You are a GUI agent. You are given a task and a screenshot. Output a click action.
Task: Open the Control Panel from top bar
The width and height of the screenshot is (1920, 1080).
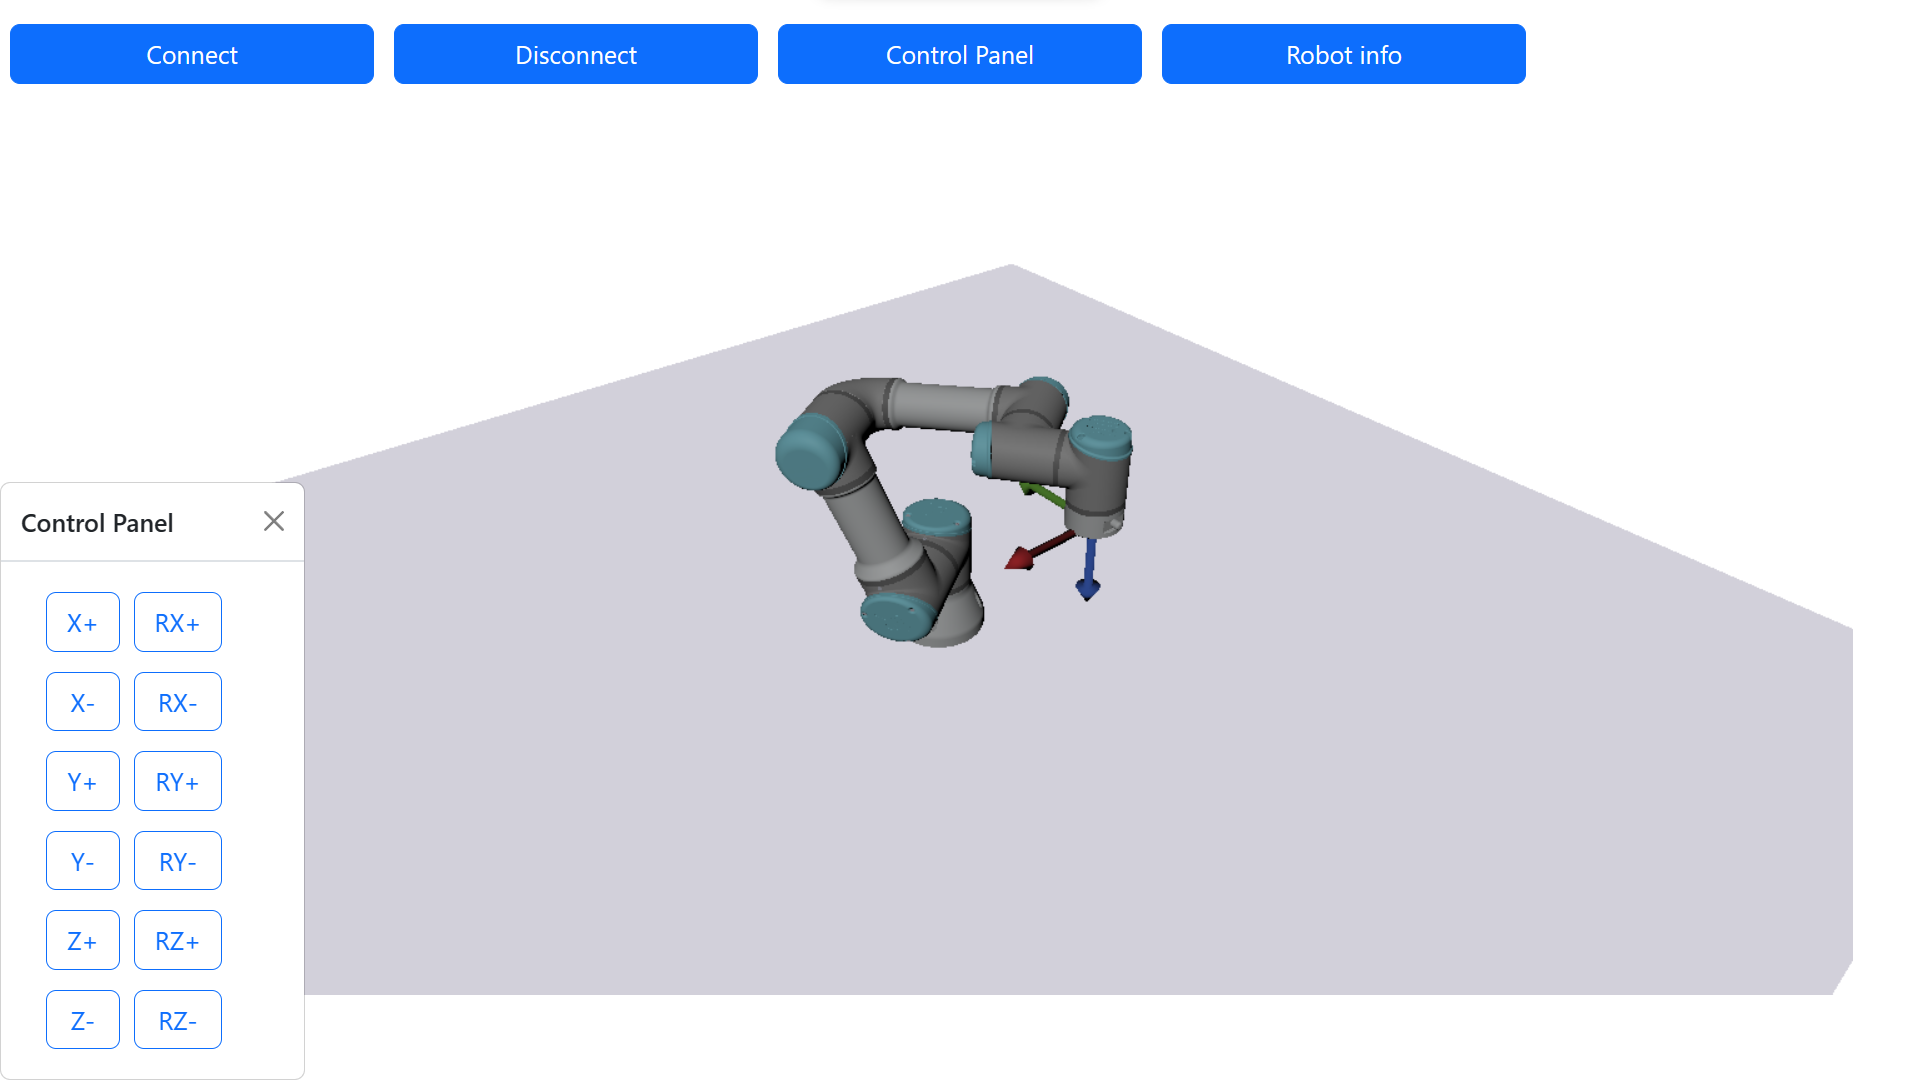[960, 54]
